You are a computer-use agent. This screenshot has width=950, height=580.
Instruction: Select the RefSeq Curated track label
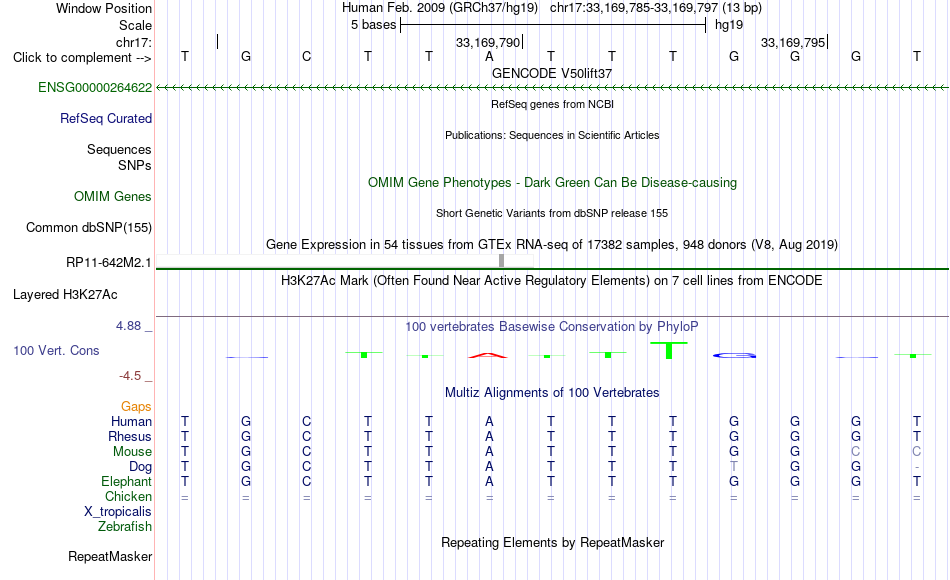(x=105, y=118)
